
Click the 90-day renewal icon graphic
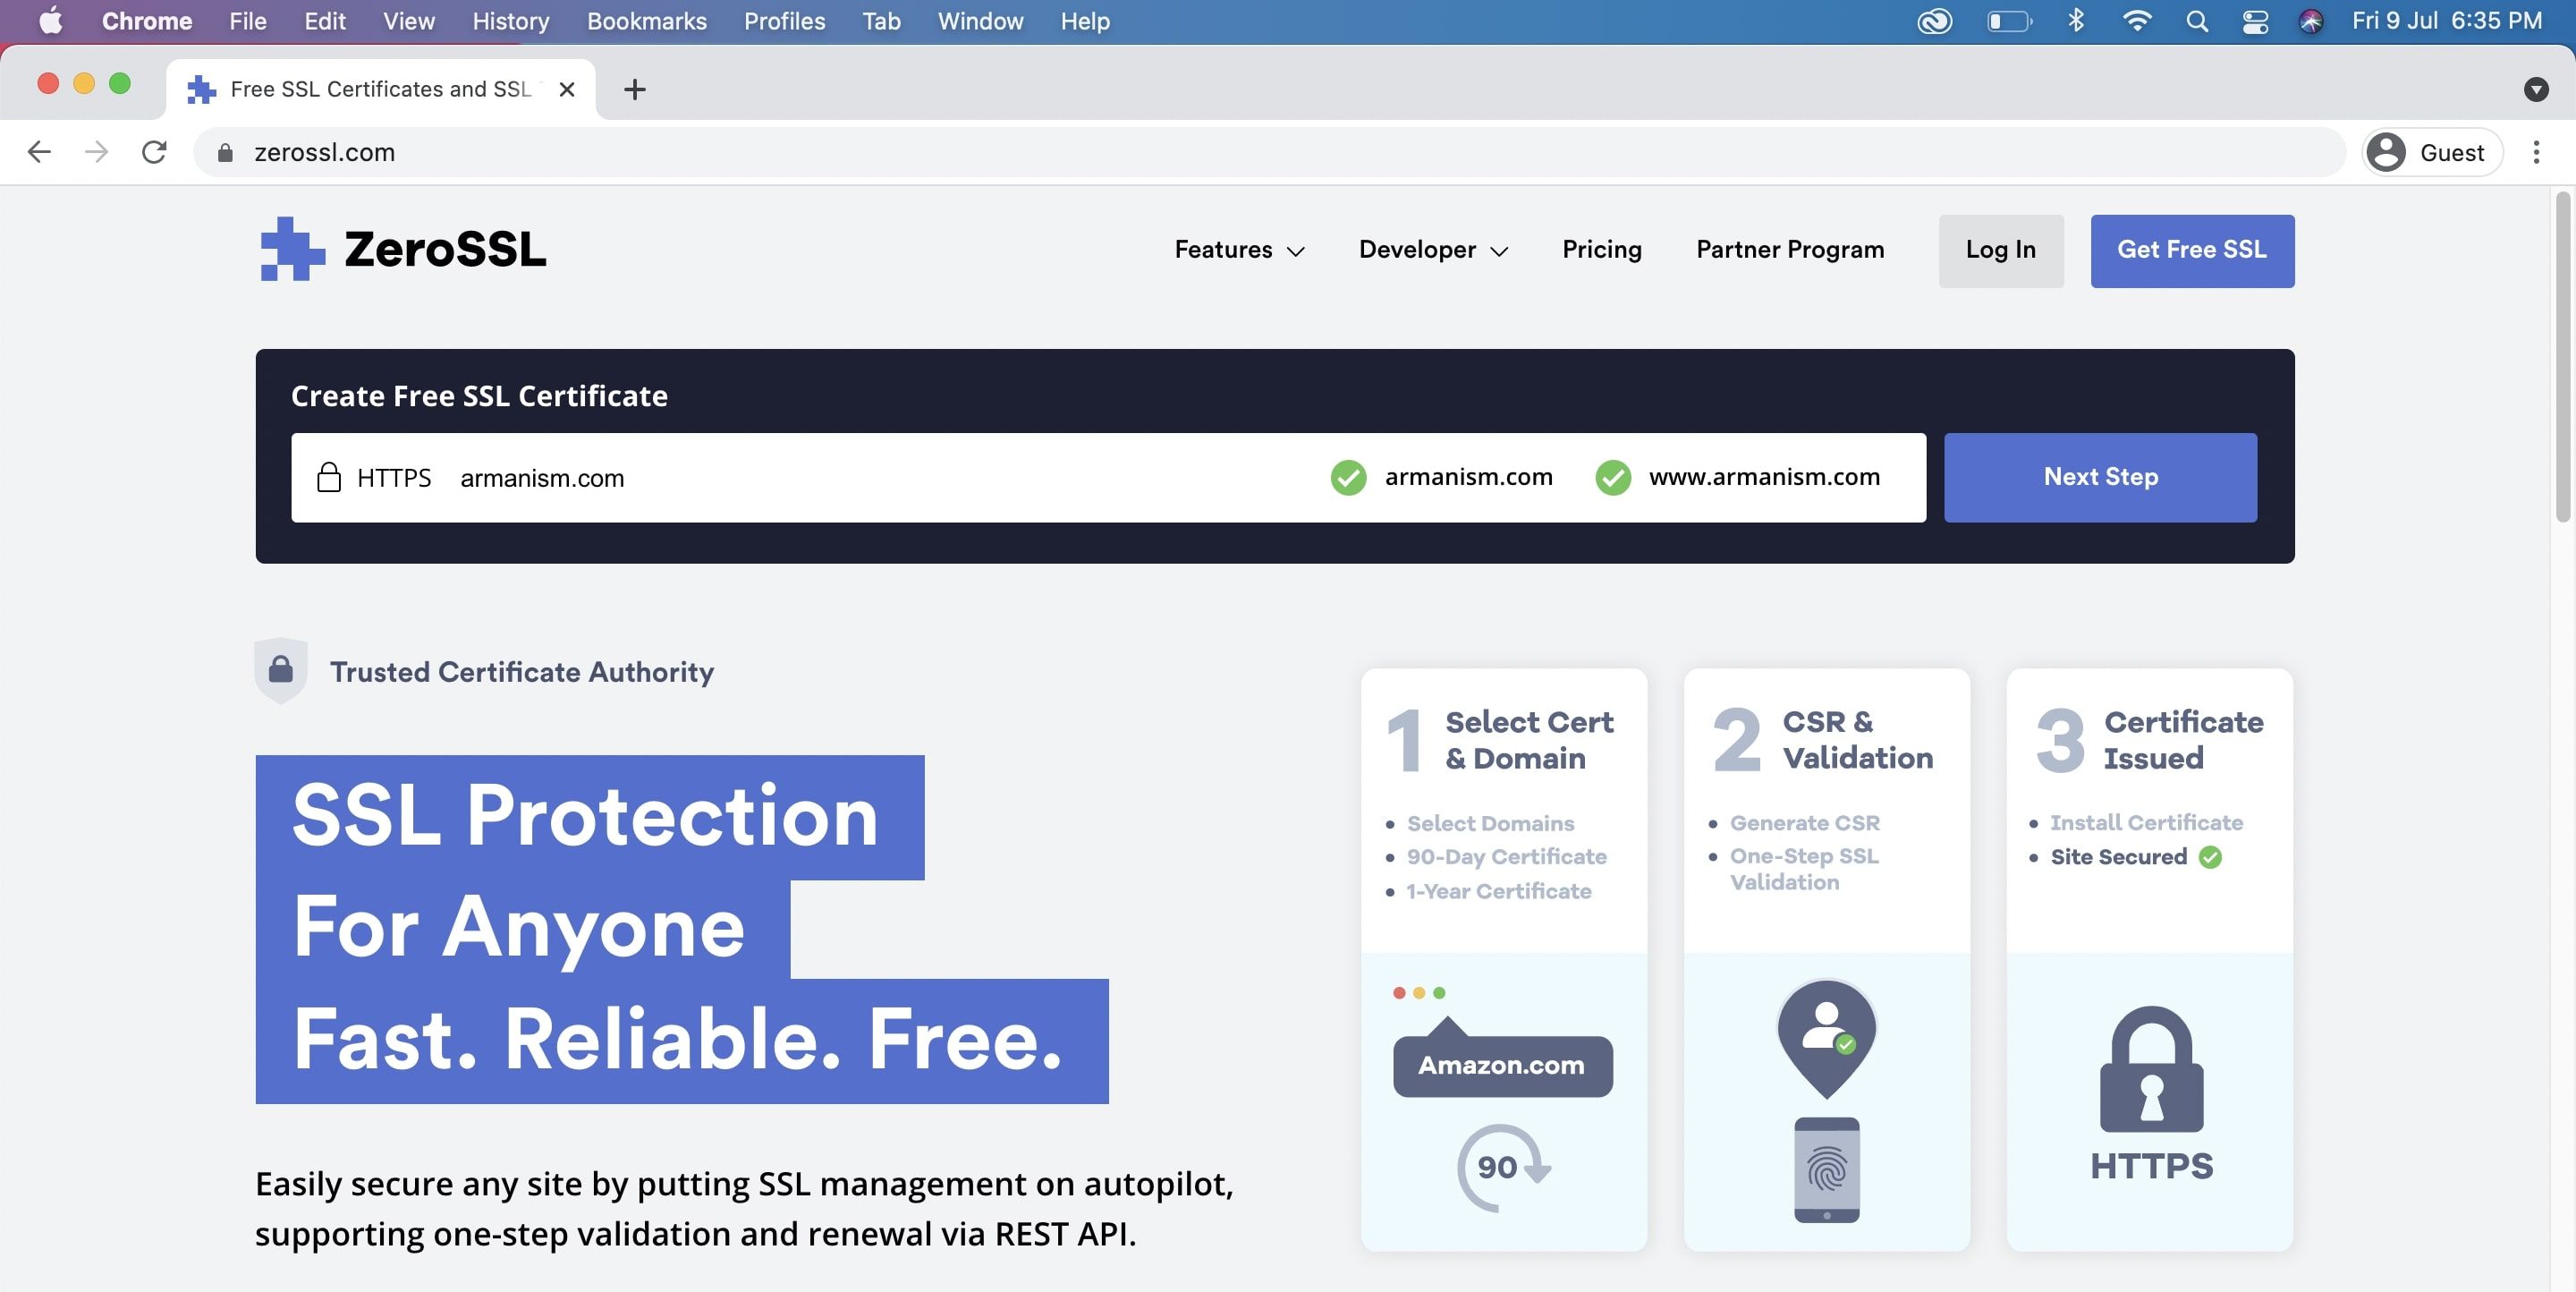1501,1167
